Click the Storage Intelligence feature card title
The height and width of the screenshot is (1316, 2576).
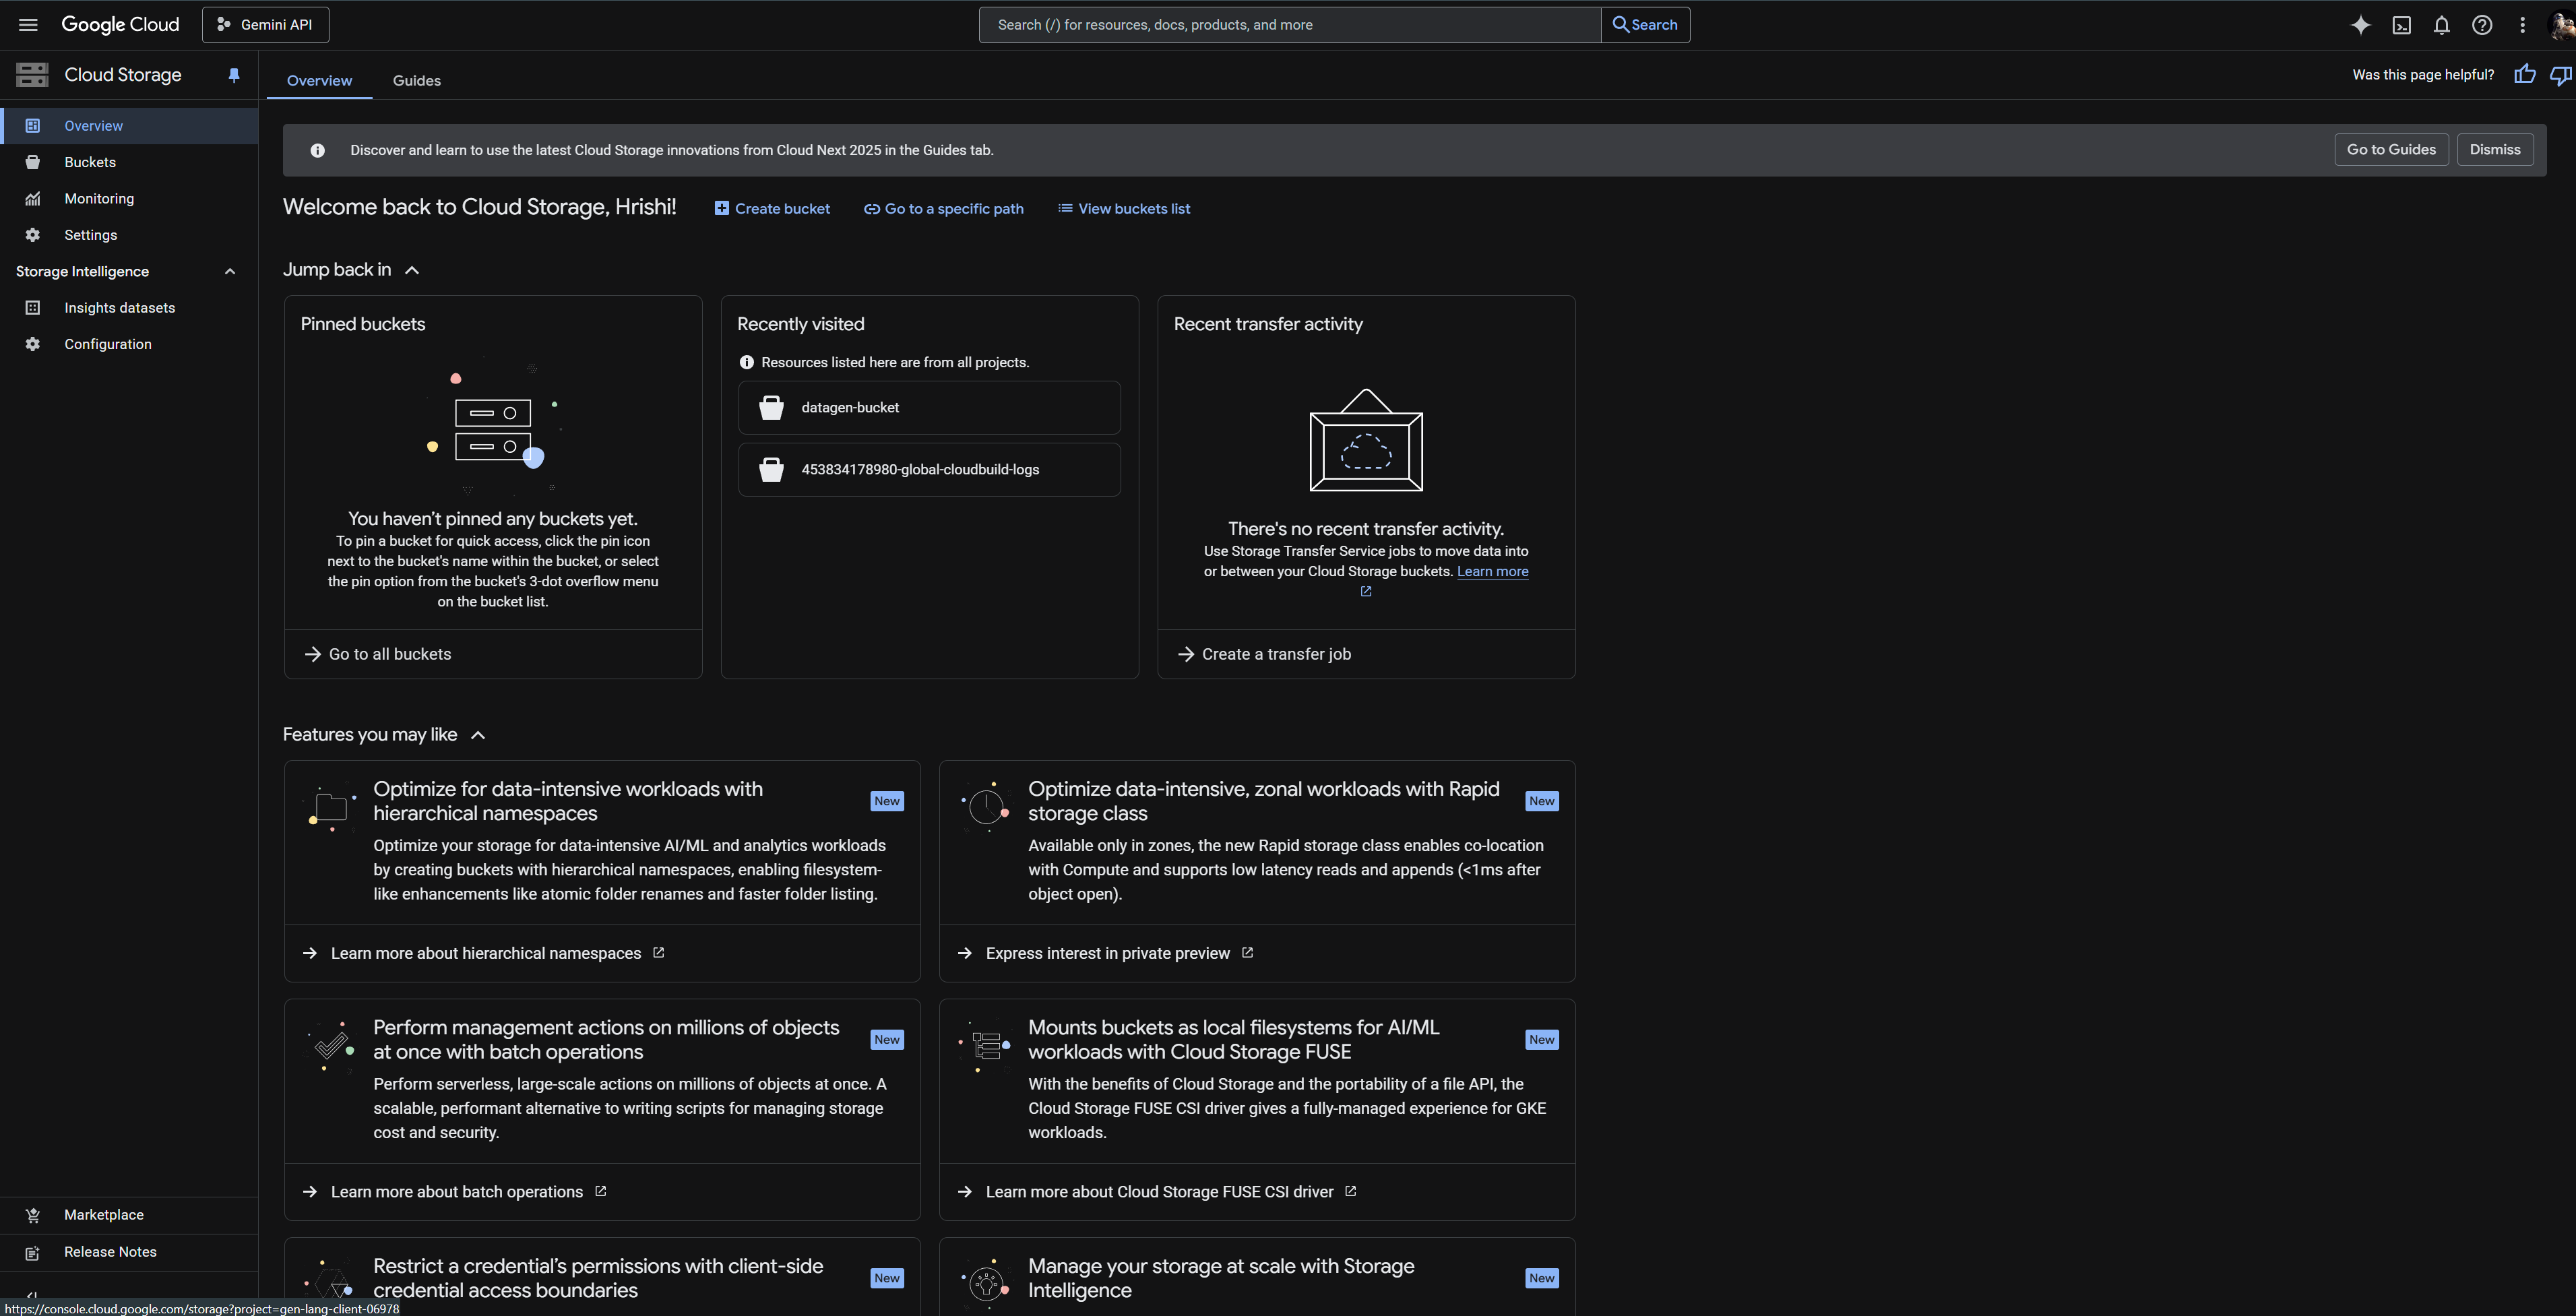click(x=1221, y=1278)
